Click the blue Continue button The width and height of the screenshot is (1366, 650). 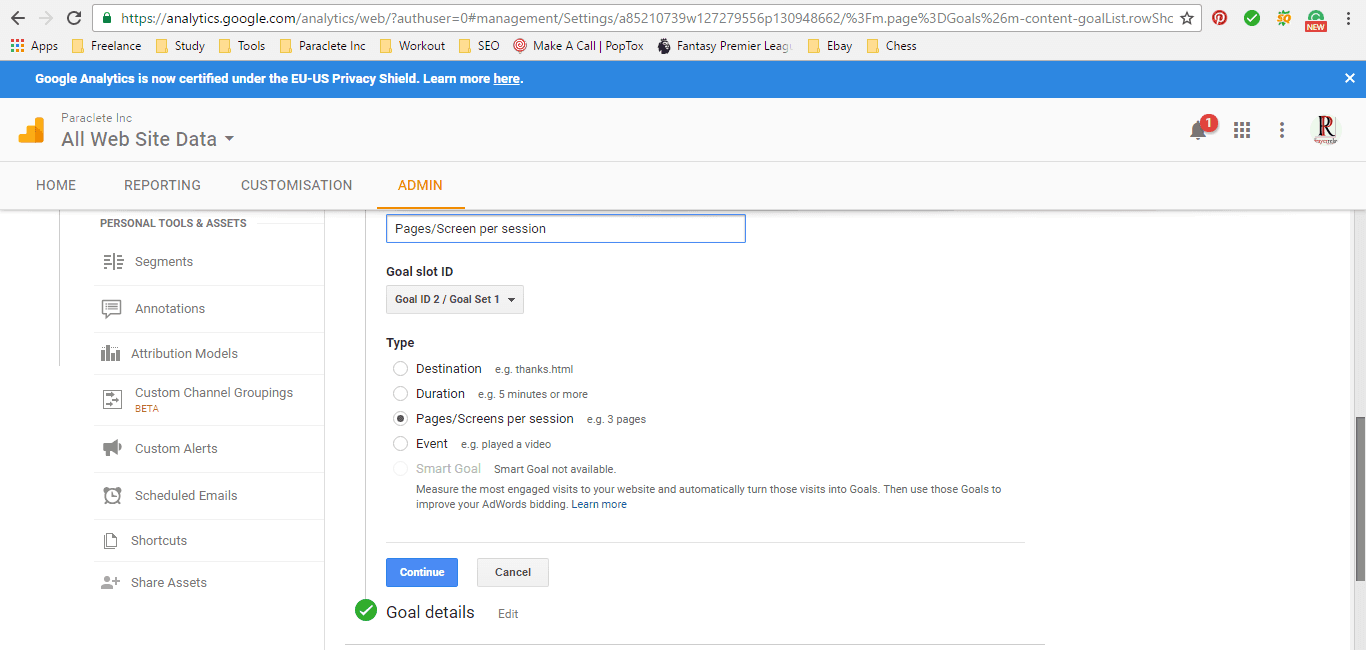(422, 572)
